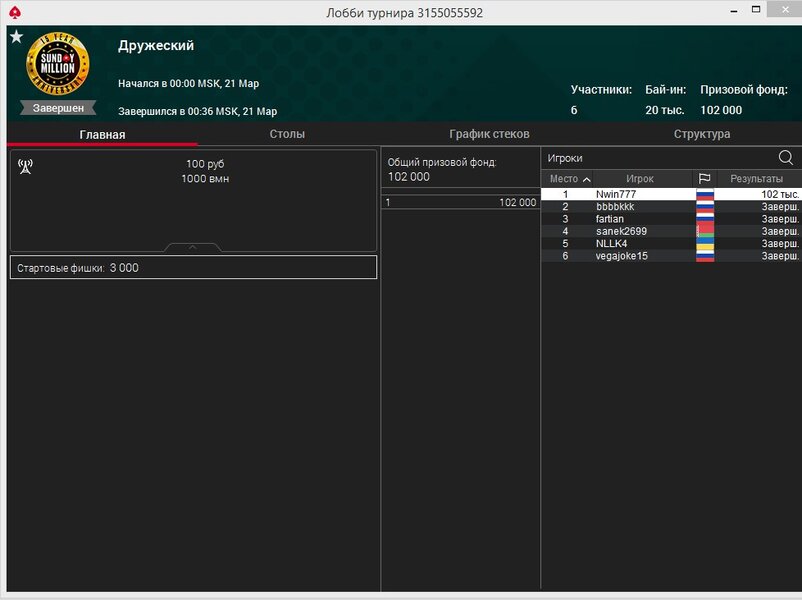The image size is (802, 600).
Task: Open player search with magnifier icon
Action: click(x=785, y=158)
